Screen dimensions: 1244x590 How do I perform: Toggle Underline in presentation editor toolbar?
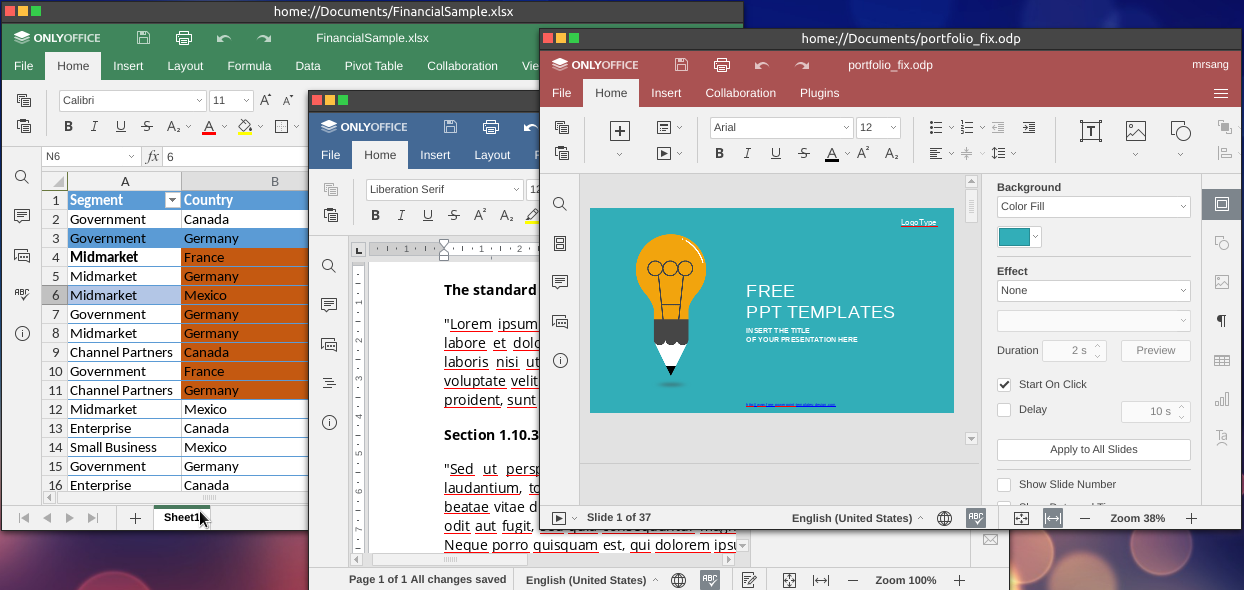[775, 153]
